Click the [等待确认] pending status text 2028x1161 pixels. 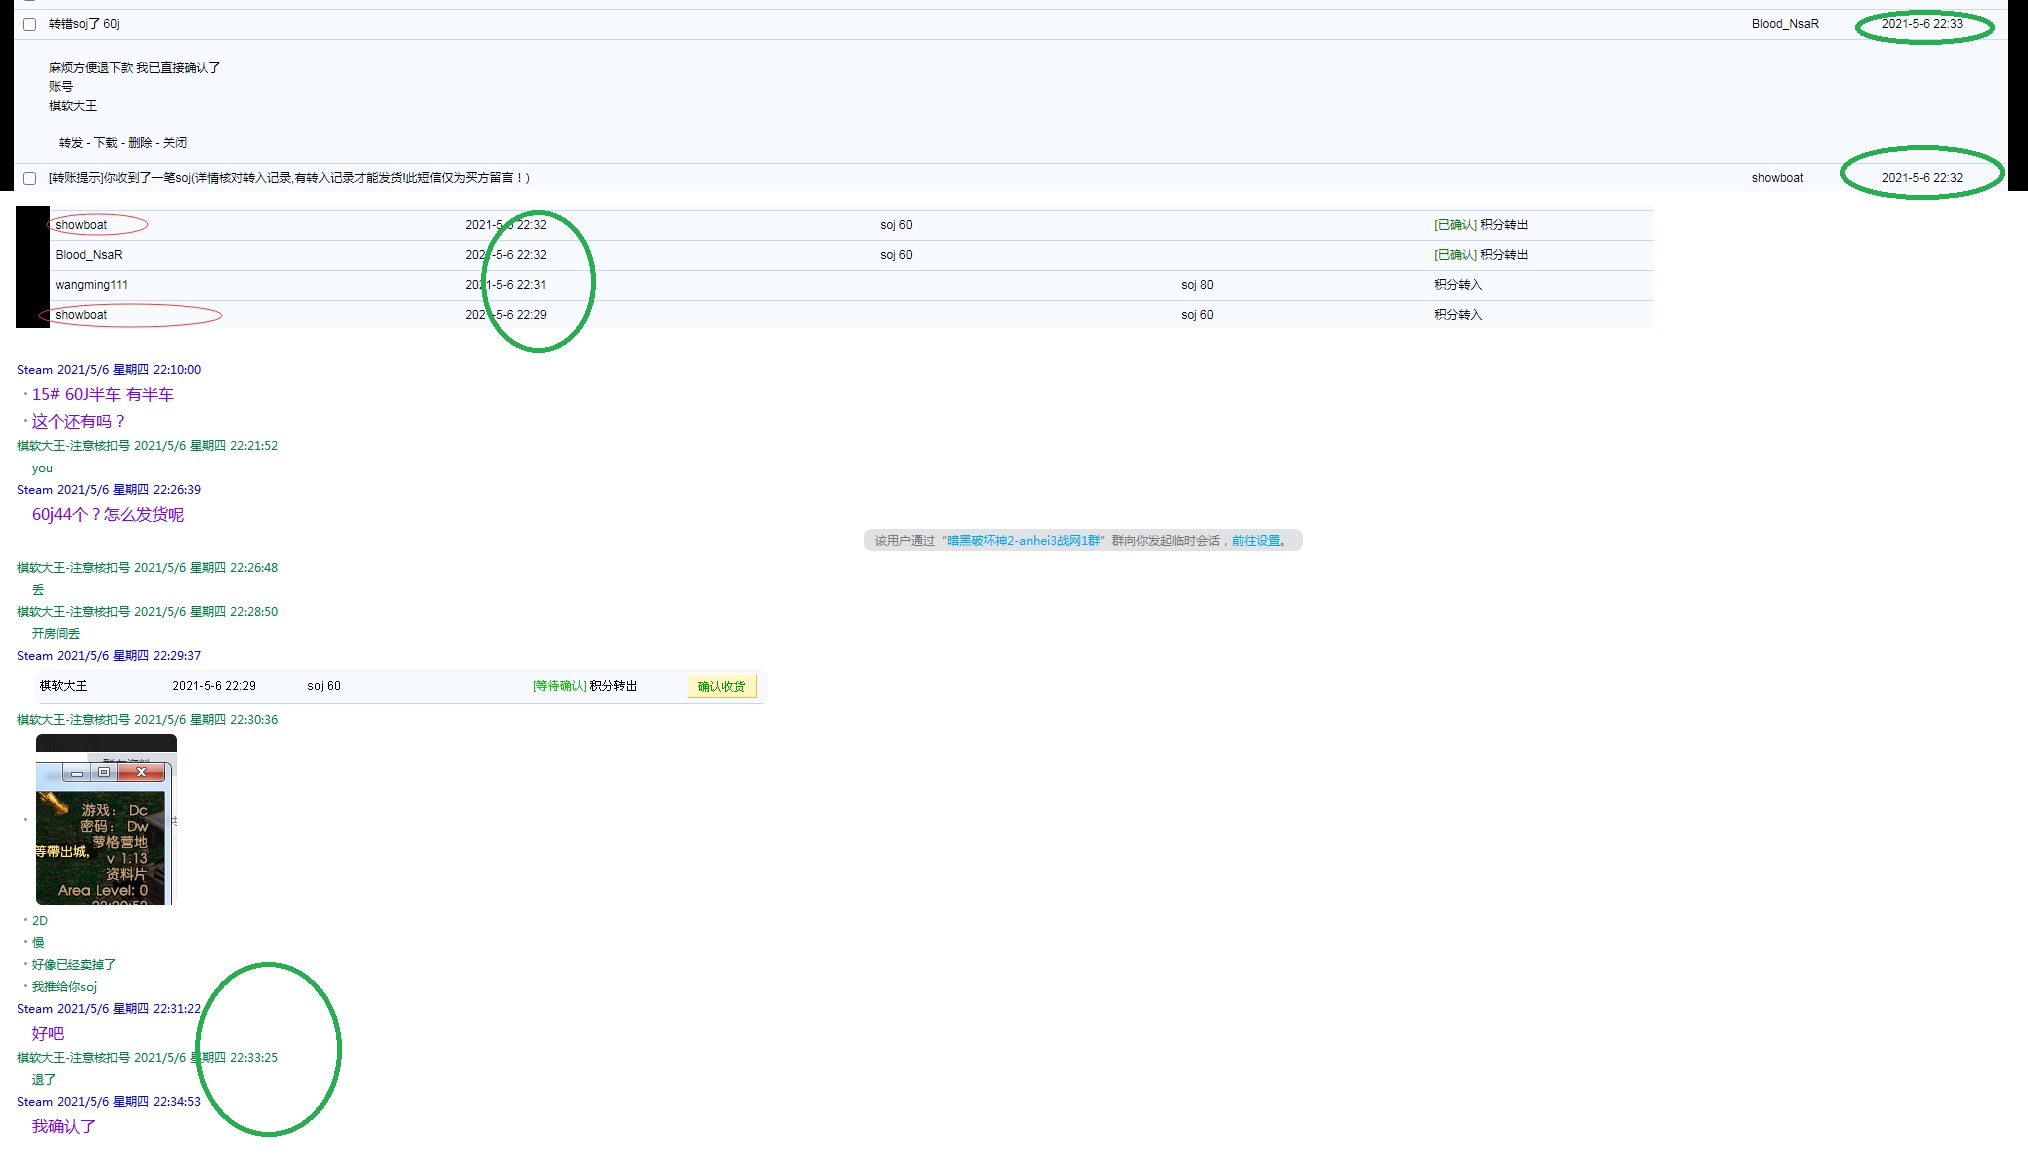[x=559, y=686]
